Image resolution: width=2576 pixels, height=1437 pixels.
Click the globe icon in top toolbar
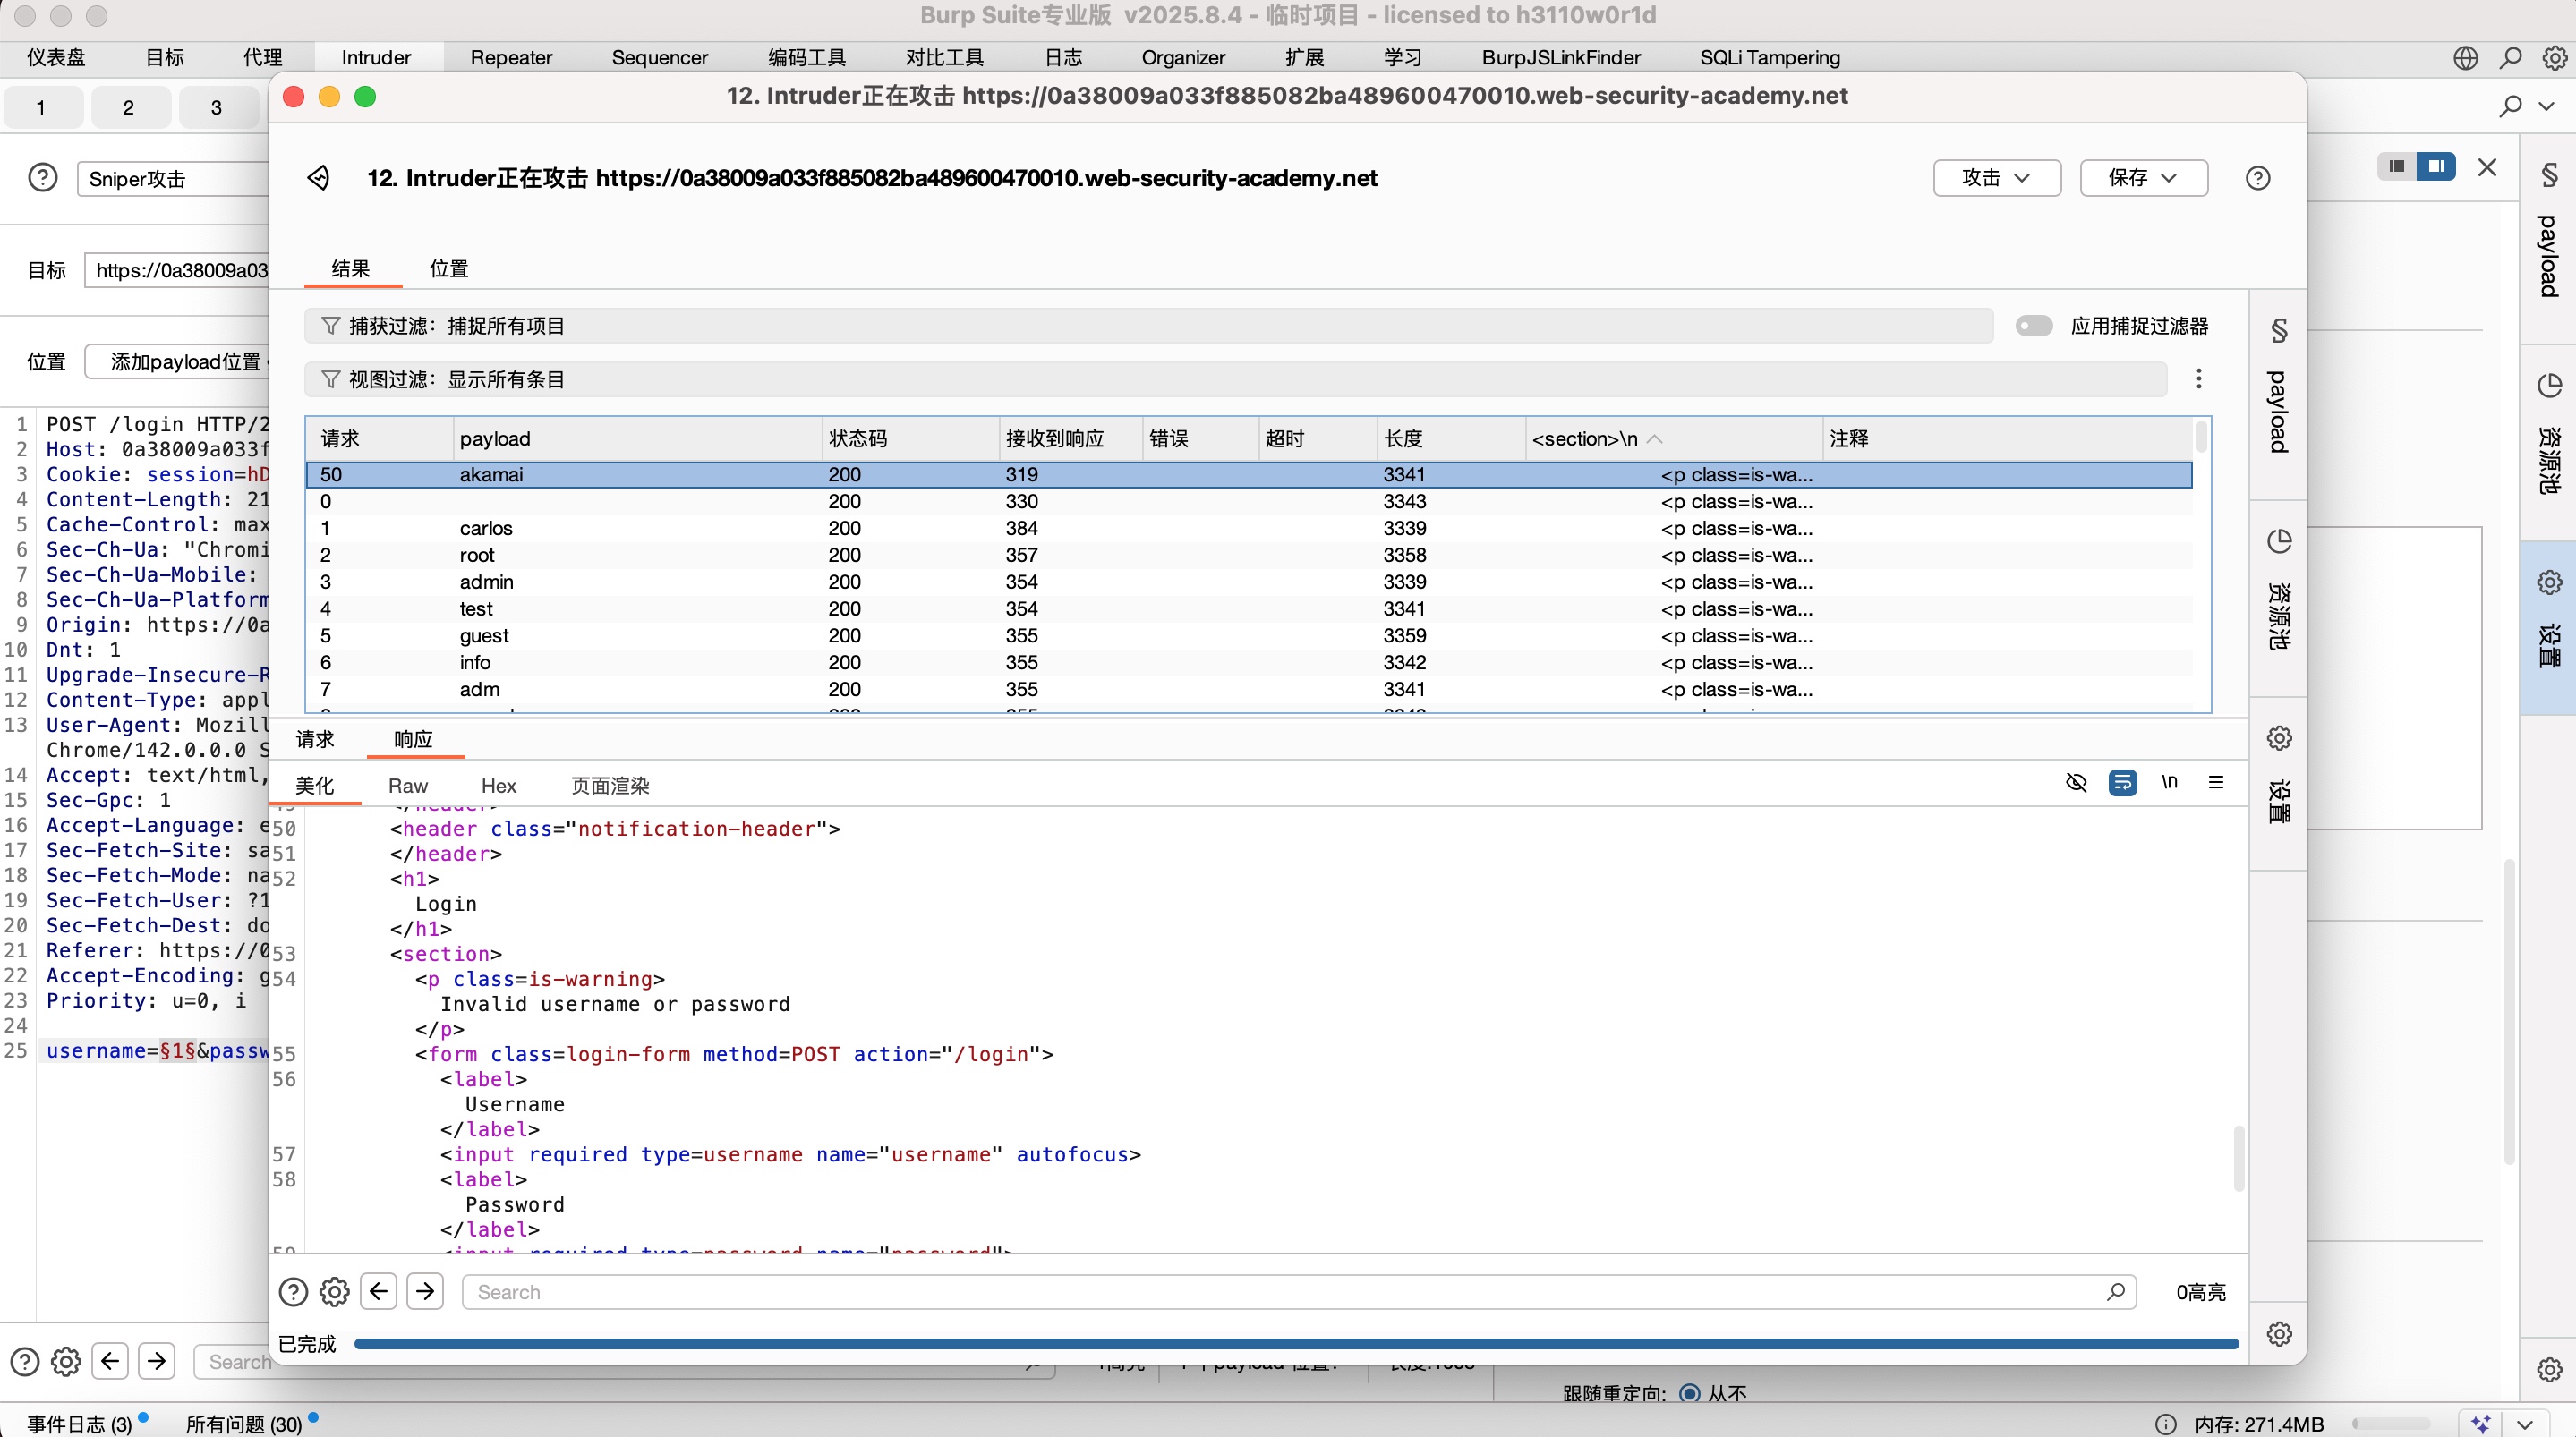(x=2465, y=58)
